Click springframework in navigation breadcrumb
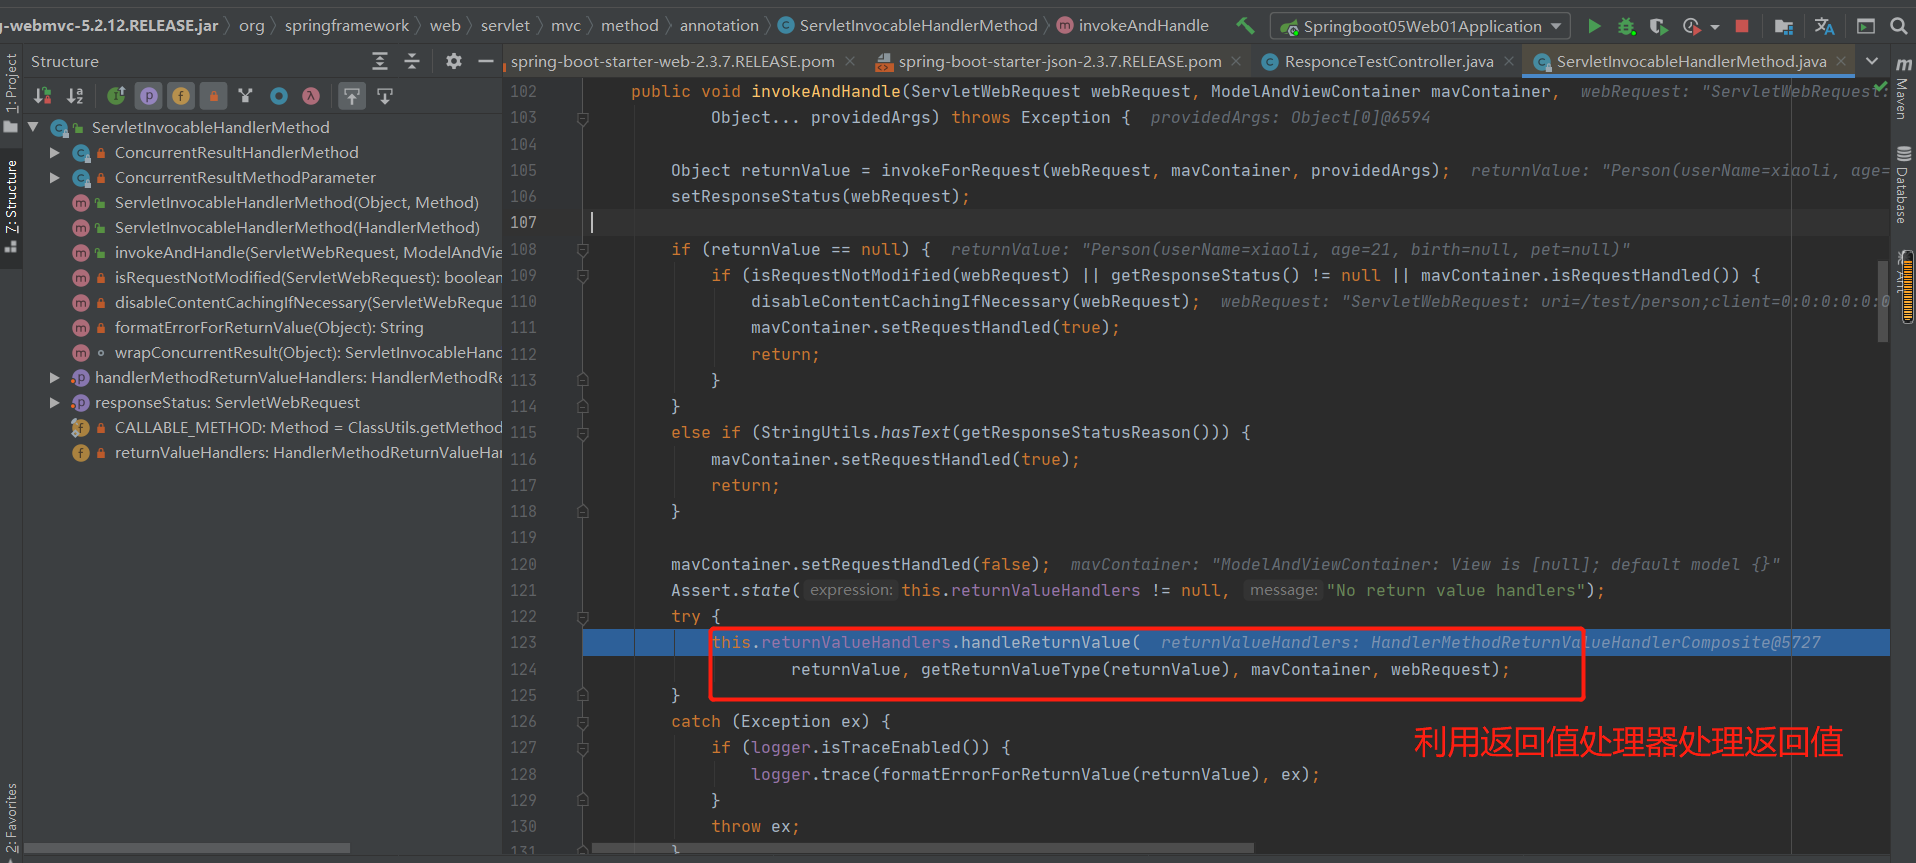This screenshot has width=1916, height=863. tap(346, 25)
